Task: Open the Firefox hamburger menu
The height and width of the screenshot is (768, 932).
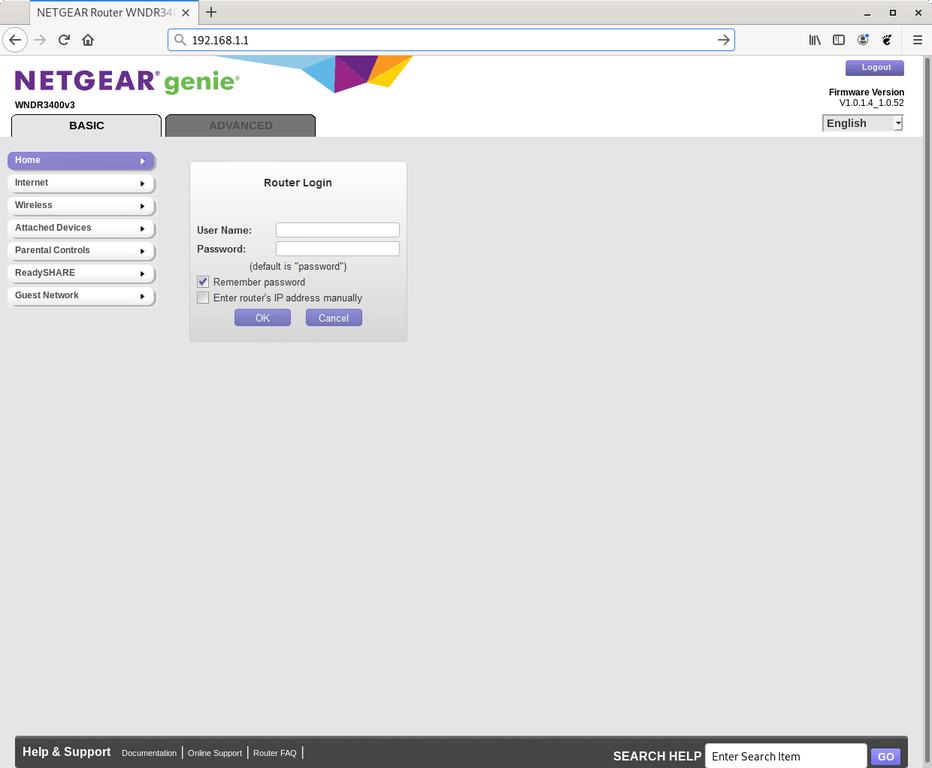Action: click(917, 40)
